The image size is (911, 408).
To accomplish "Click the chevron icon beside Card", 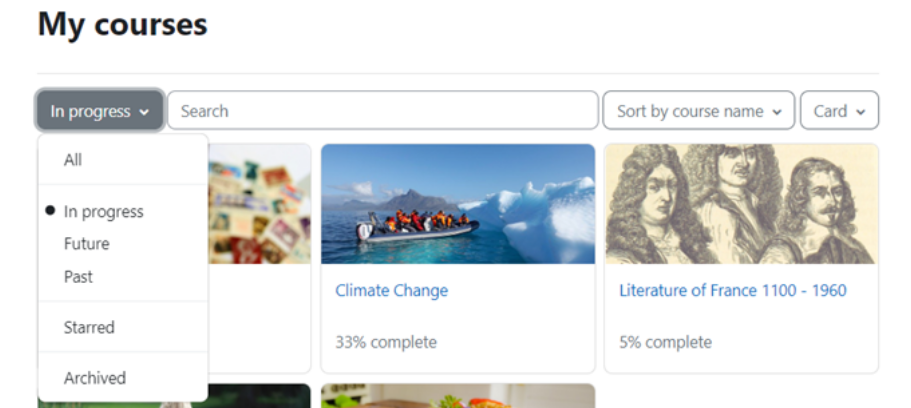I will coord(861,112).
